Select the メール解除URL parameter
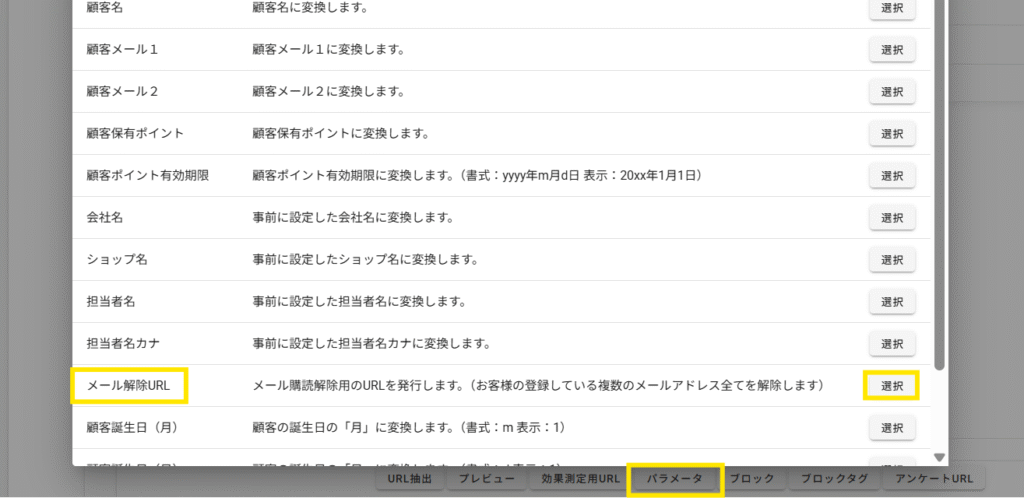 (x=891, y=386)
